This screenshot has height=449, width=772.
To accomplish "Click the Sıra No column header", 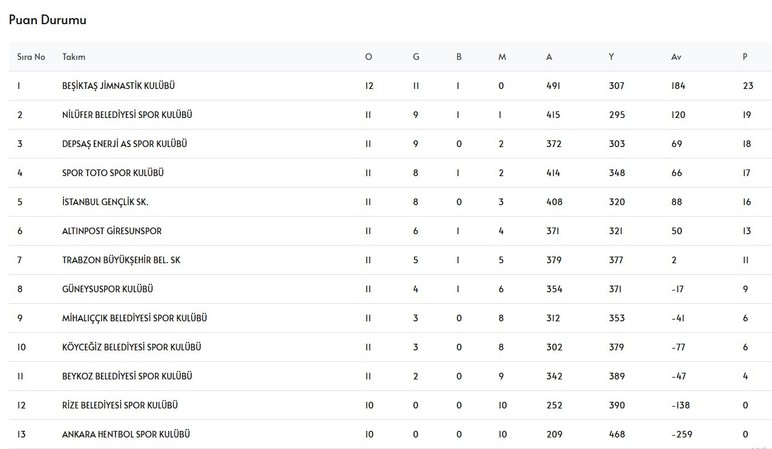I will point(31,57).
